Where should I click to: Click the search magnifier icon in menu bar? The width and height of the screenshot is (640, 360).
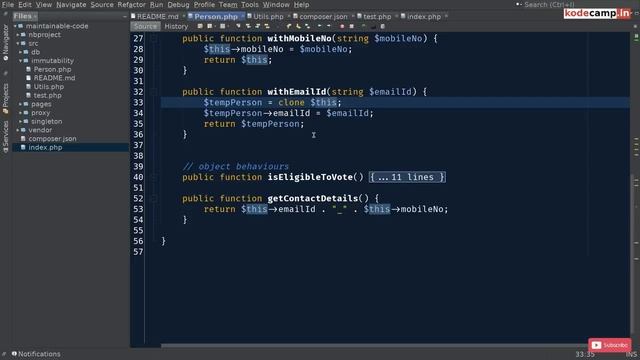[518, 4]
